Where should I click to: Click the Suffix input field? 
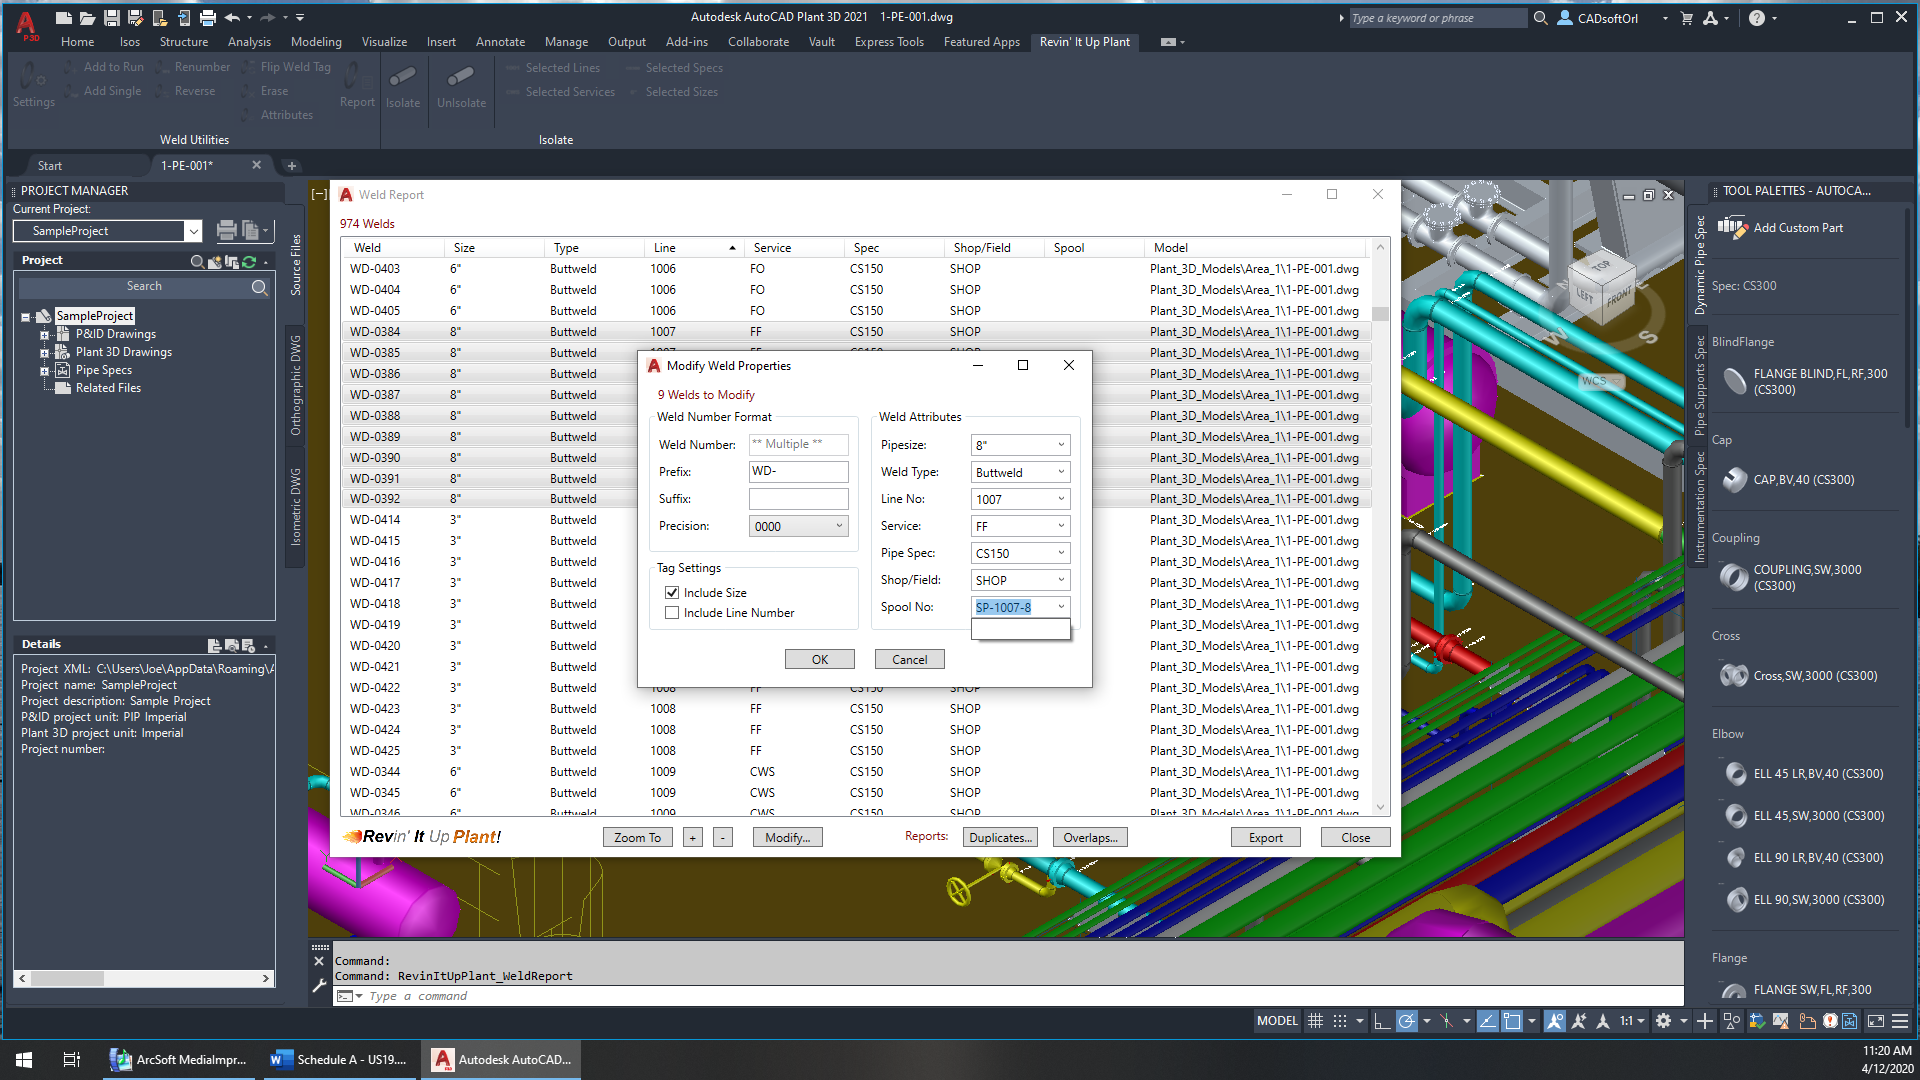(798, 499)
